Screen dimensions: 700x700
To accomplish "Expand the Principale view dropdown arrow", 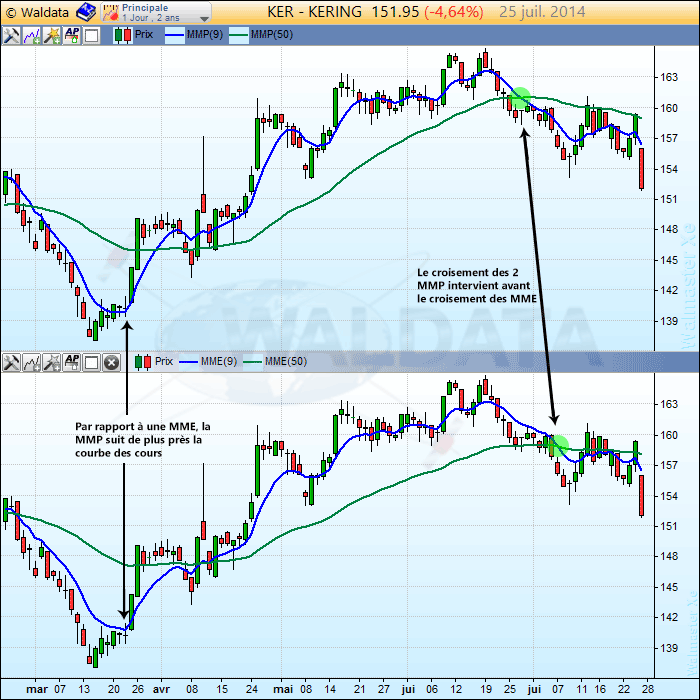I will coord(204,19).
